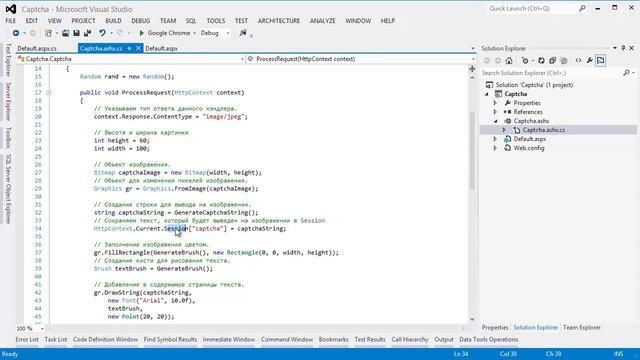The image size is (640, 360).
Task: Close the Captcha.ashx.cs tab with the X
Action: tap(138, 48)
